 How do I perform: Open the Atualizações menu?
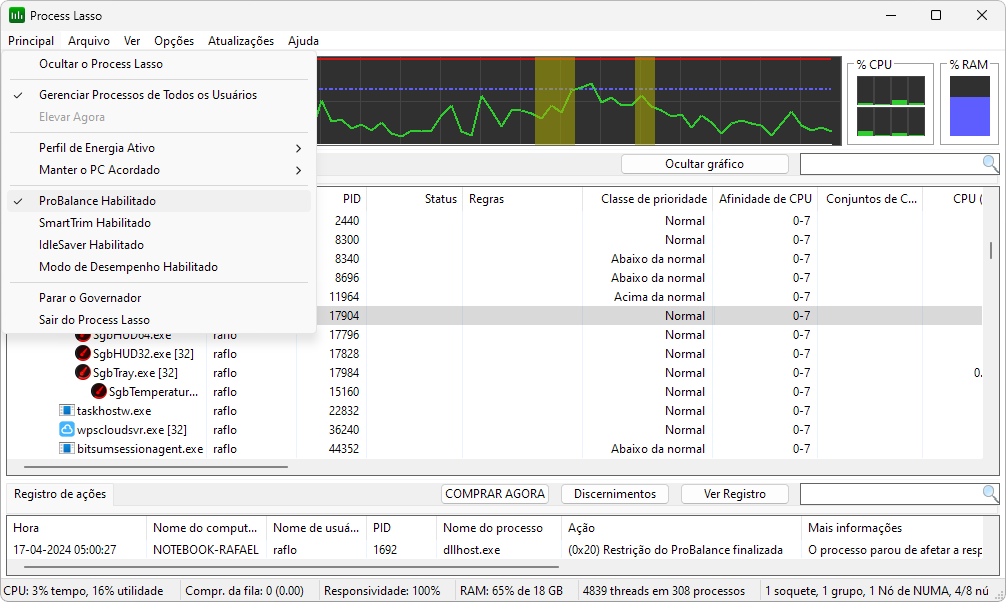tap(241, 40)
